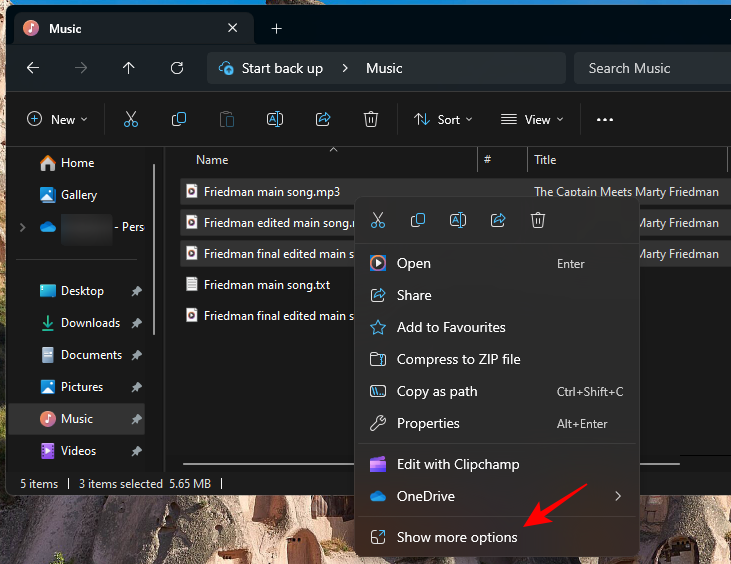Viewport: 731px width, 564px height.
Task: Click the Rename icon in the context menu
Action: tap(458, 221)
